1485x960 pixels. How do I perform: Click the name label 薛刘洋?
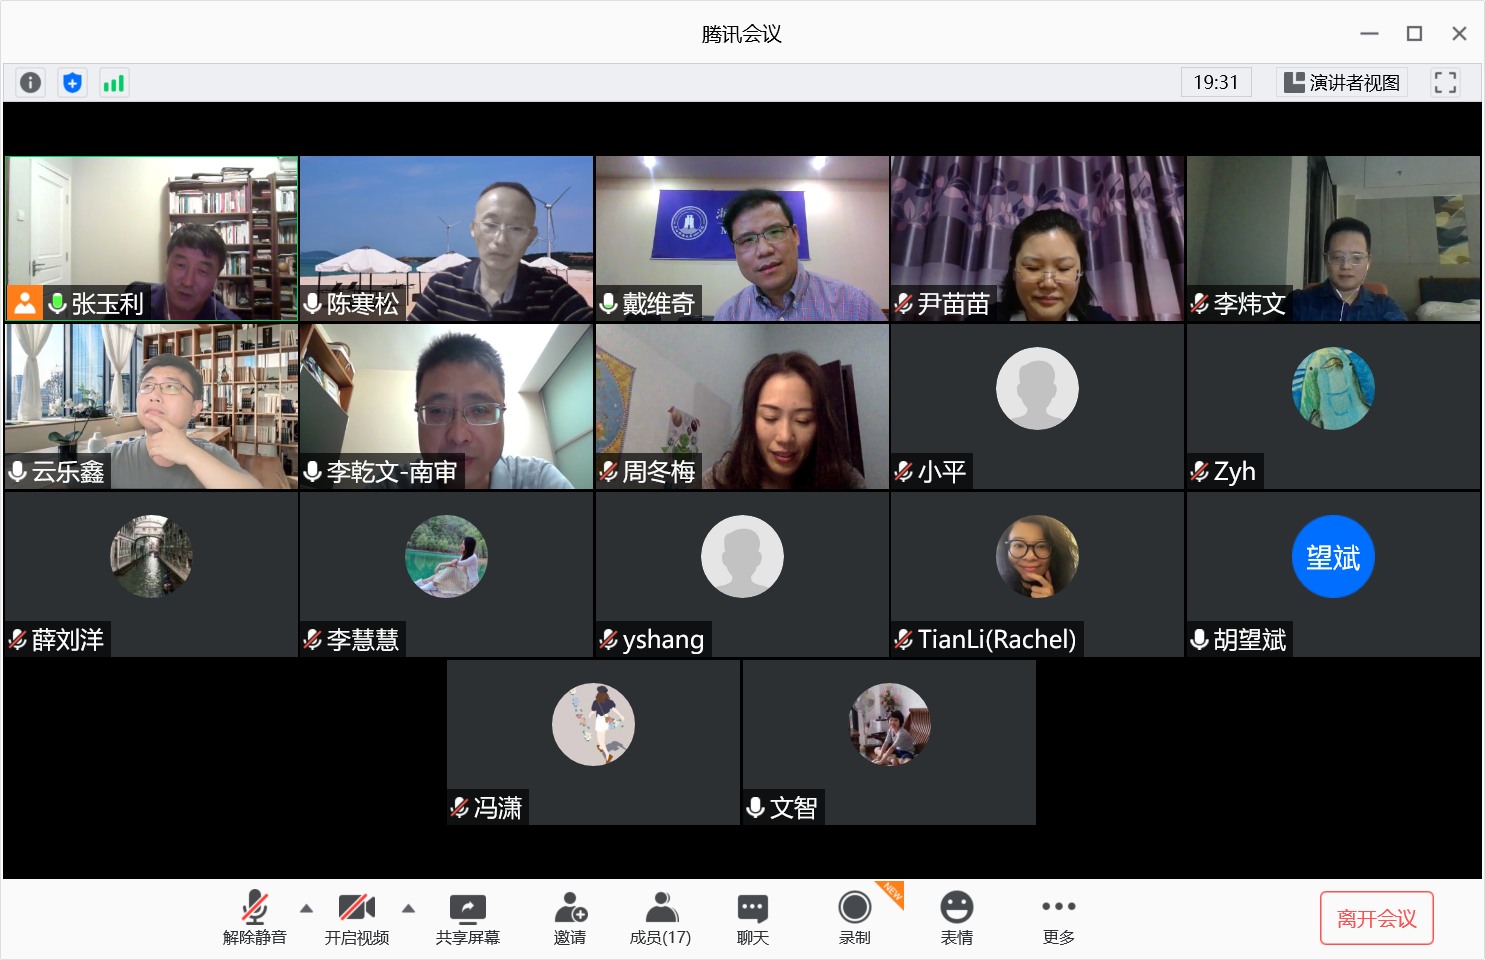(68, 639)
